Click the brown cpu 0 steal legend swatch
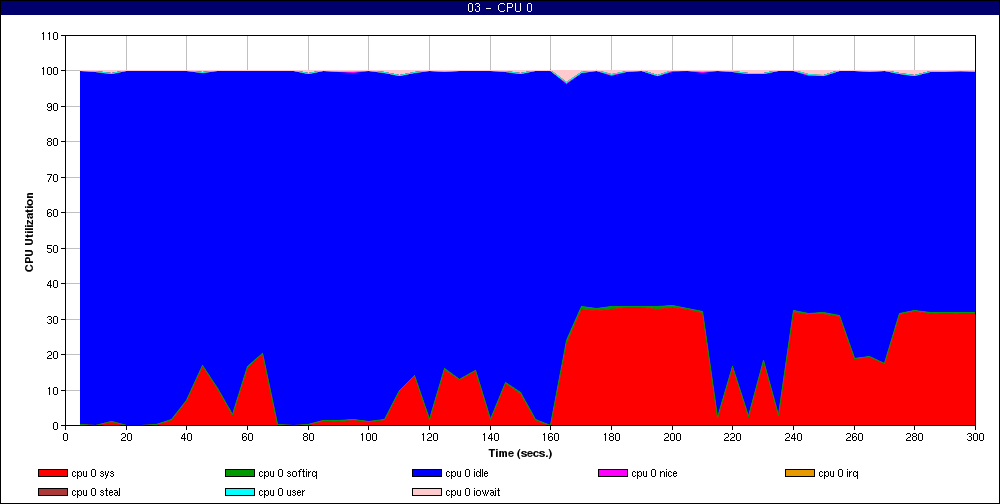1000x504 pixels. tap(53, 493)
